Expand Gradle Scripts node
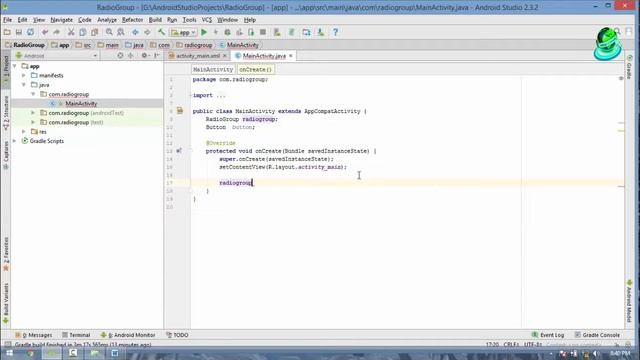640x360 pixels. click(x=15, y=141)
